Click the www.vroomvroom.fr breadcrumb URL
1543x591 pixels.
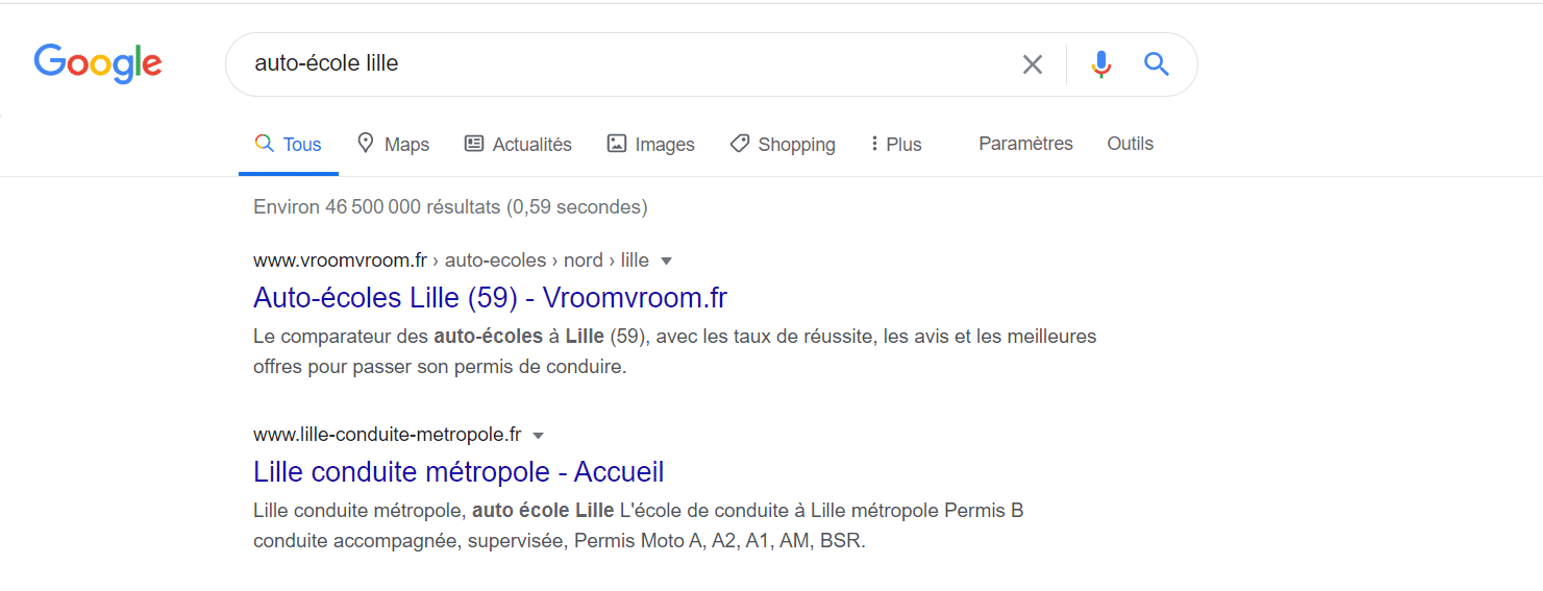pyautogui.click(x=341, y=260)
